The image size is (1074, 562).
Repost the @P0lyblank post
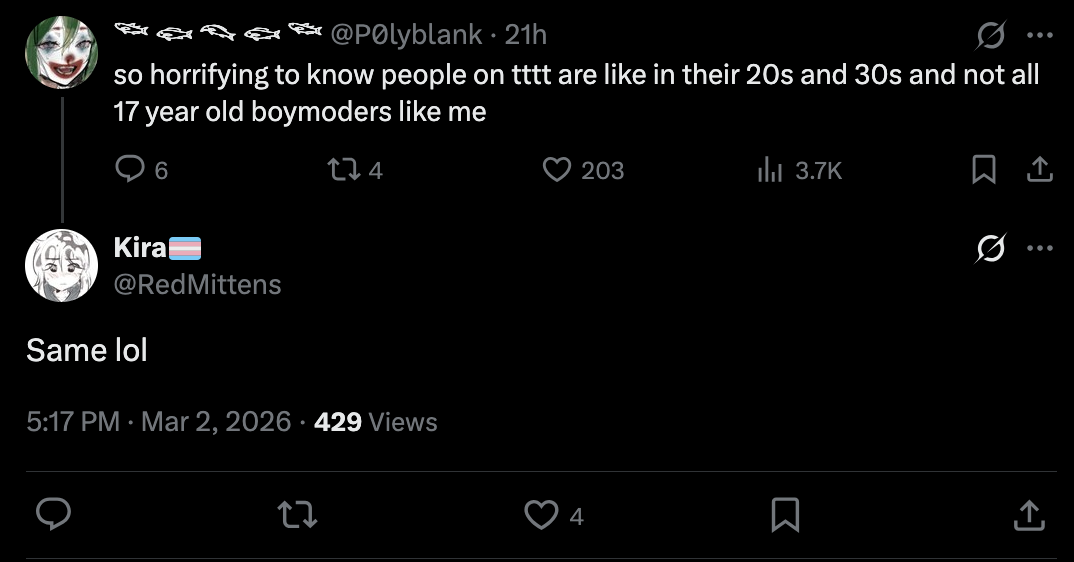click(x=343, y=171)
